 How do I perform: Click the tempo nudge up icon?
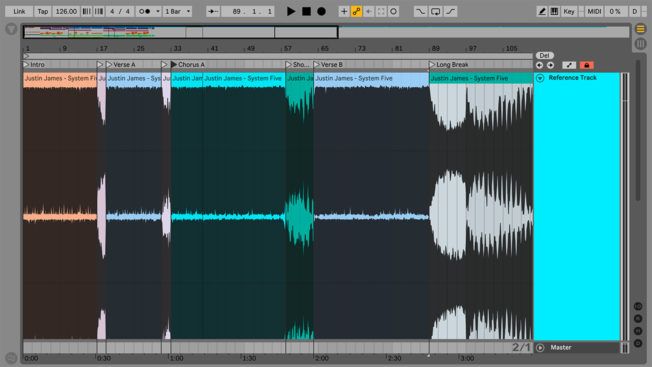click(x=99, y=11)
